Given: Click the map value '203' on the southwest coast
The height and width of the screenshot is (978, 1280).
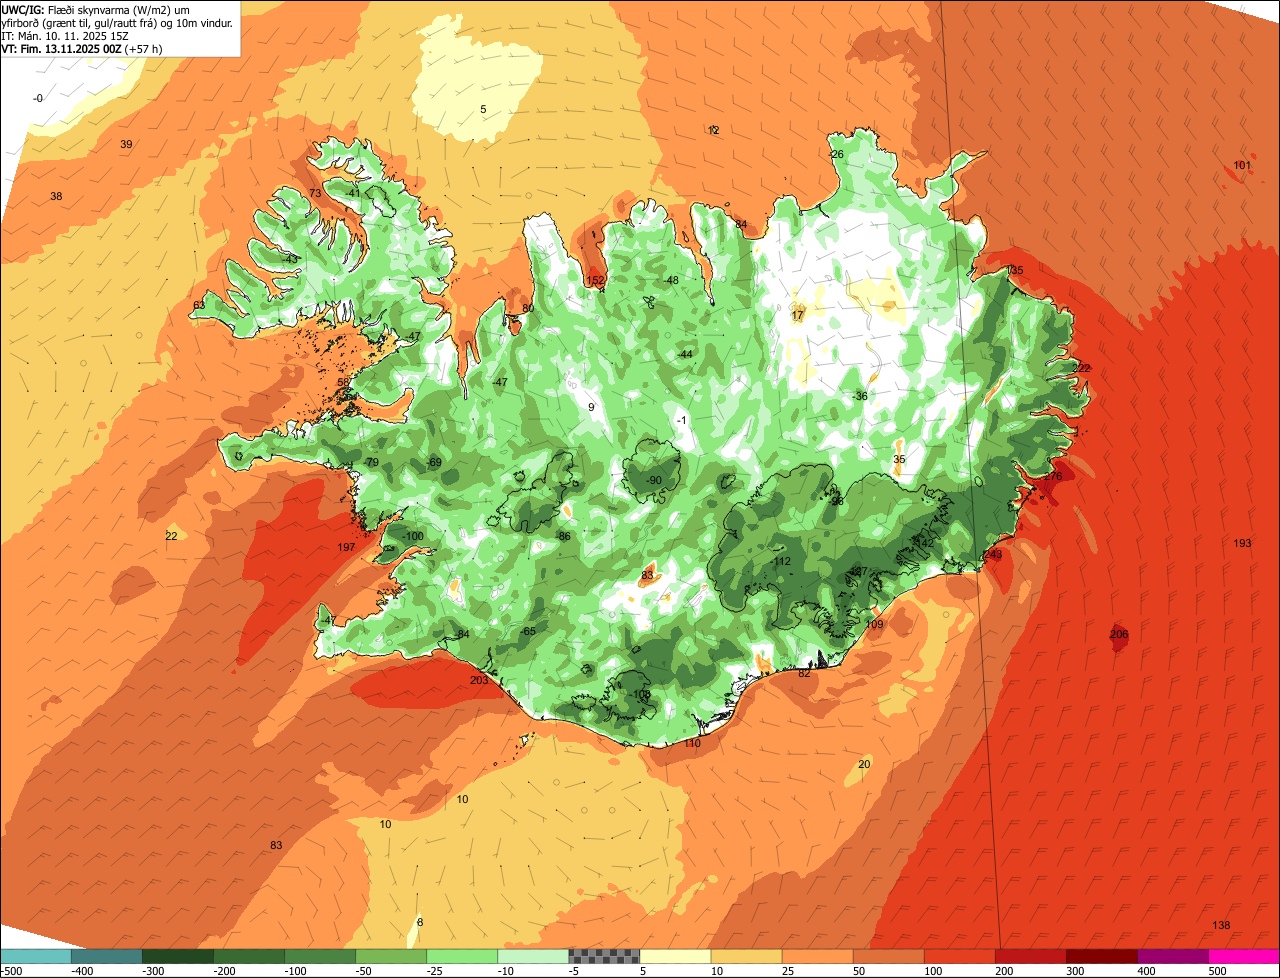Looking at the screenshot, I should [479, 680].
